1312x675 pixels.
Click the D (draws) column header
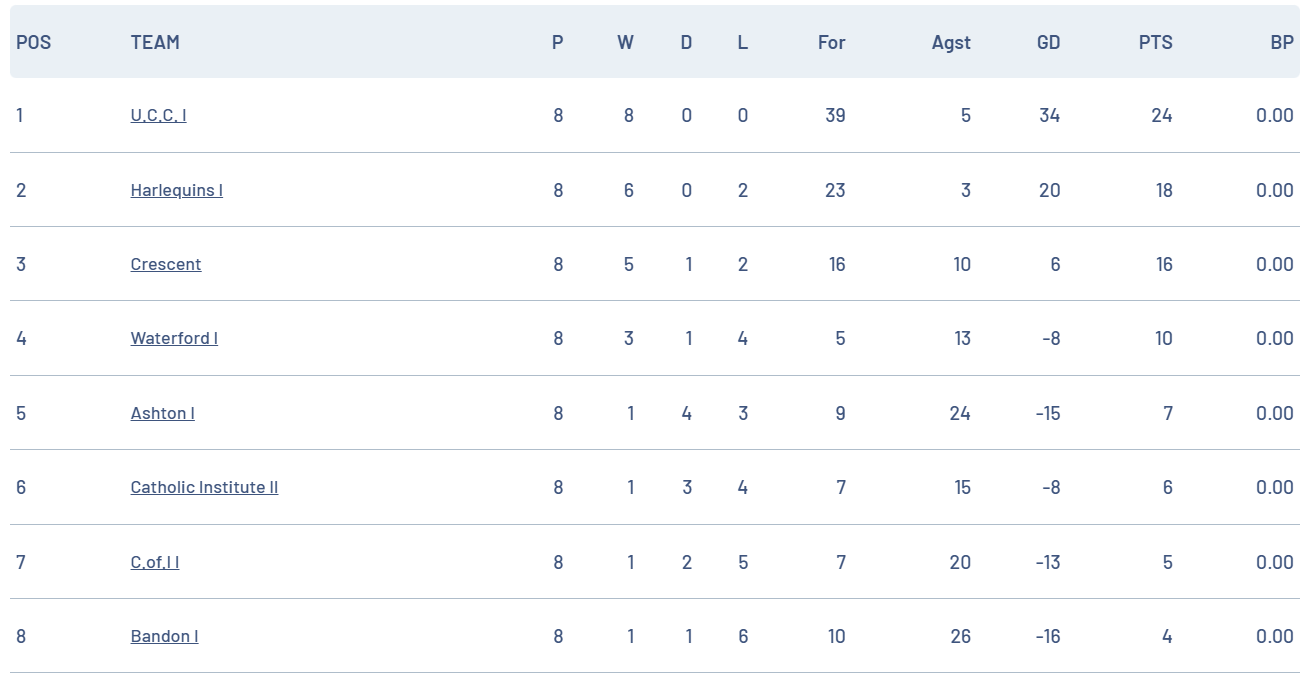click(686, 42)
